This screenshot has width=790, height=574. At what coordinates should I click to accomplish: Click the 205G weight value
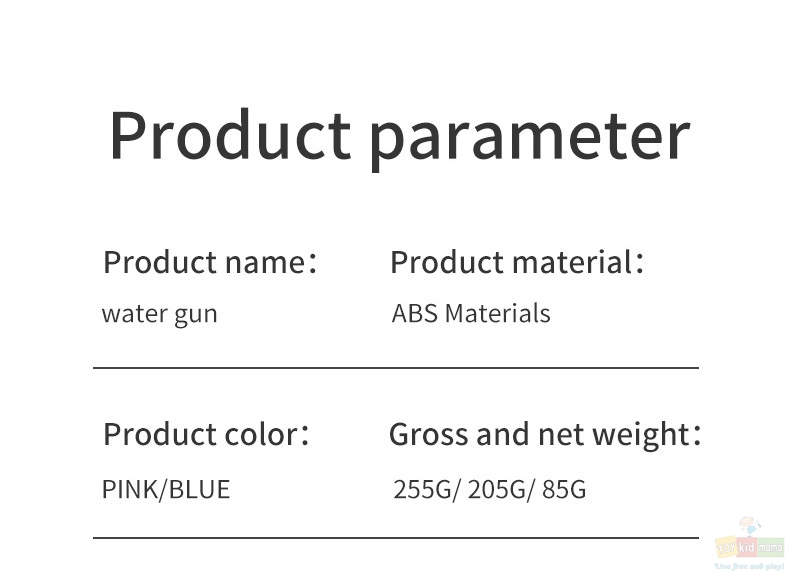tap(496, 489)
